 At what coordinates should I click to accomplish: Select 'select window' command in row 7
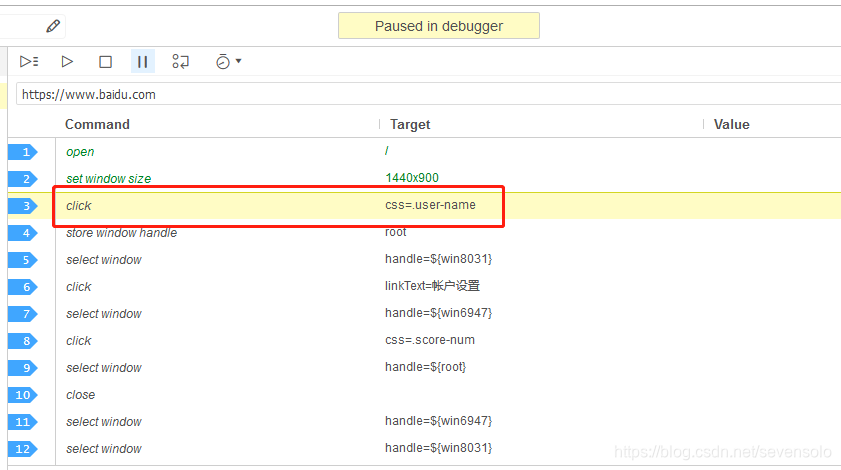[x=104, y=314]
